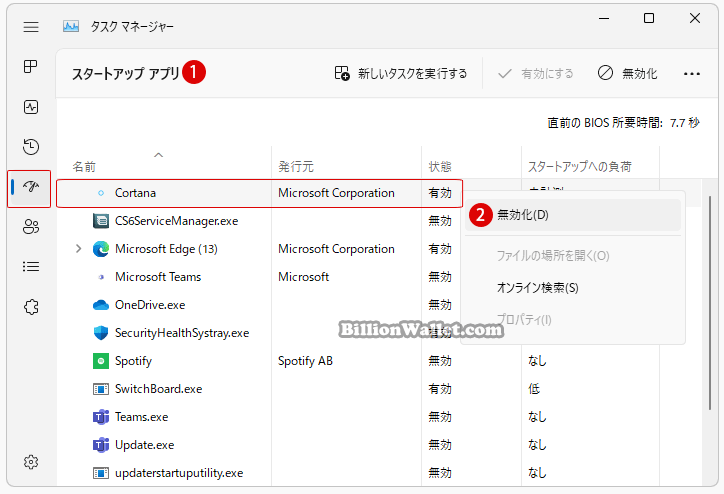The width and height of the screenshot is (724, 494).
Task: Open the Services page in sidebar
Action: [31, 307]
